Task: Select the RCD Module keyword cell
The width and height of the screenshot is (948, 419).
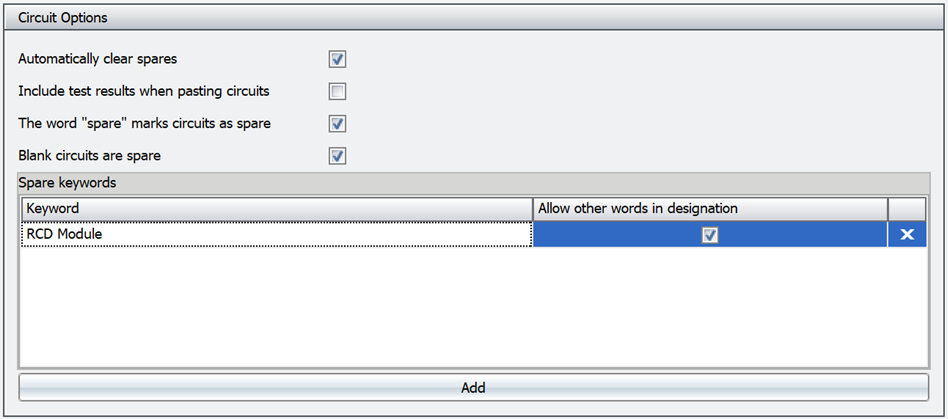Action: (x=276, y=234)
